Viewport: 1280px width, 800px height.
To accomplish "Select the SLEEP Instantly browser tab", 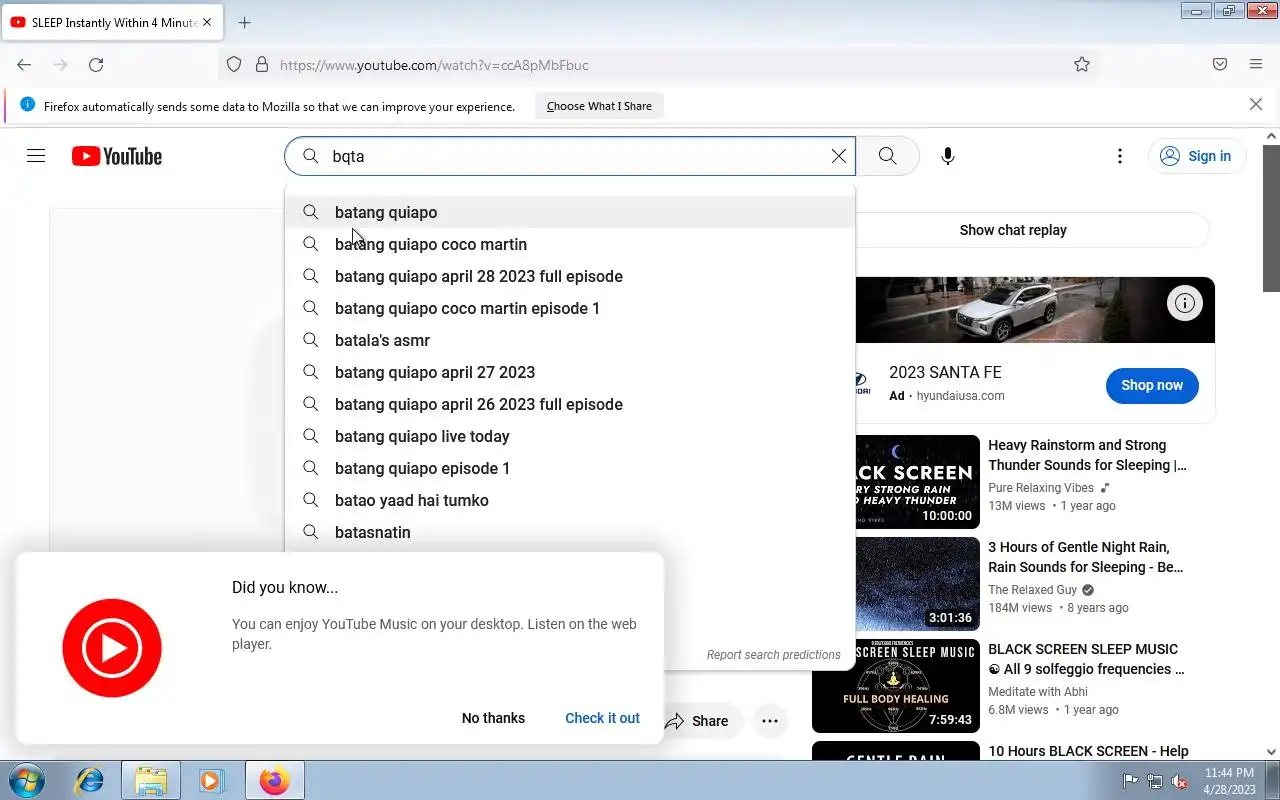I will pos(112,22).
